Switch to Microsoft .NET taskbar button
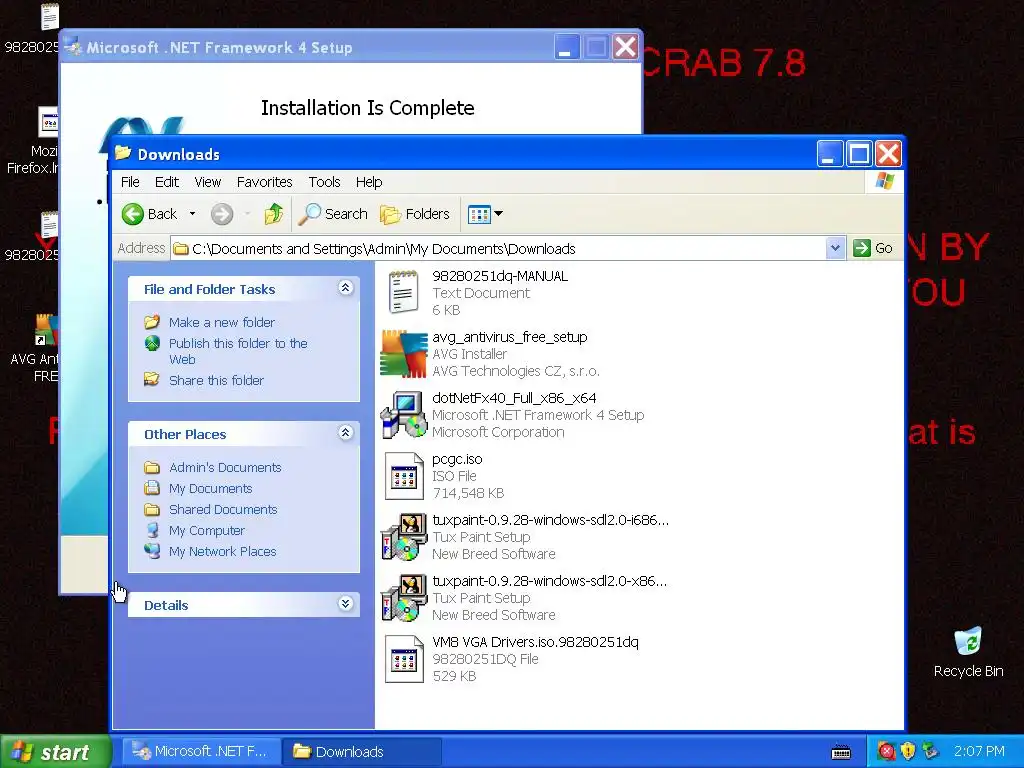The height and width of the screenshot is (768, 1024). [x=202, y=752]
